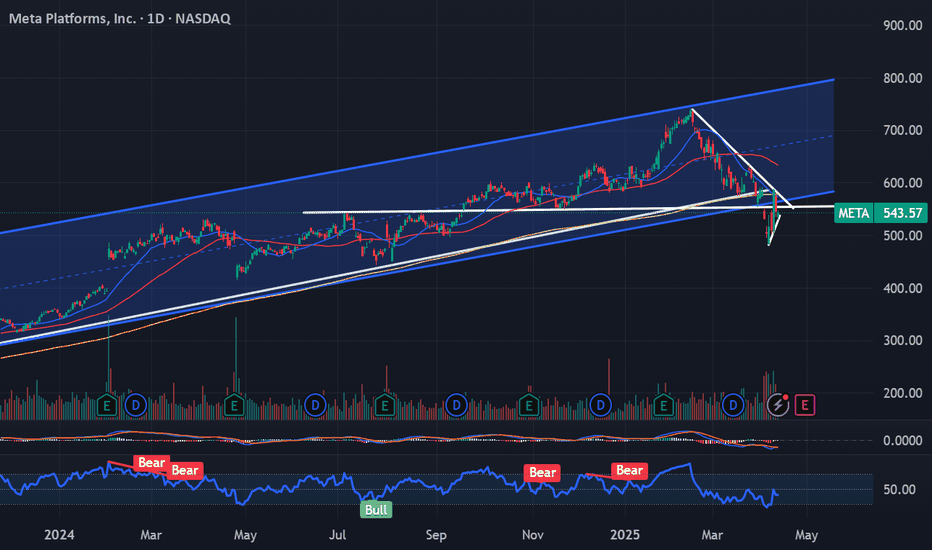Click the 400.00 price axis label
Image resolution: width=932 pixels, height=550 pixels.
[902, 288]
